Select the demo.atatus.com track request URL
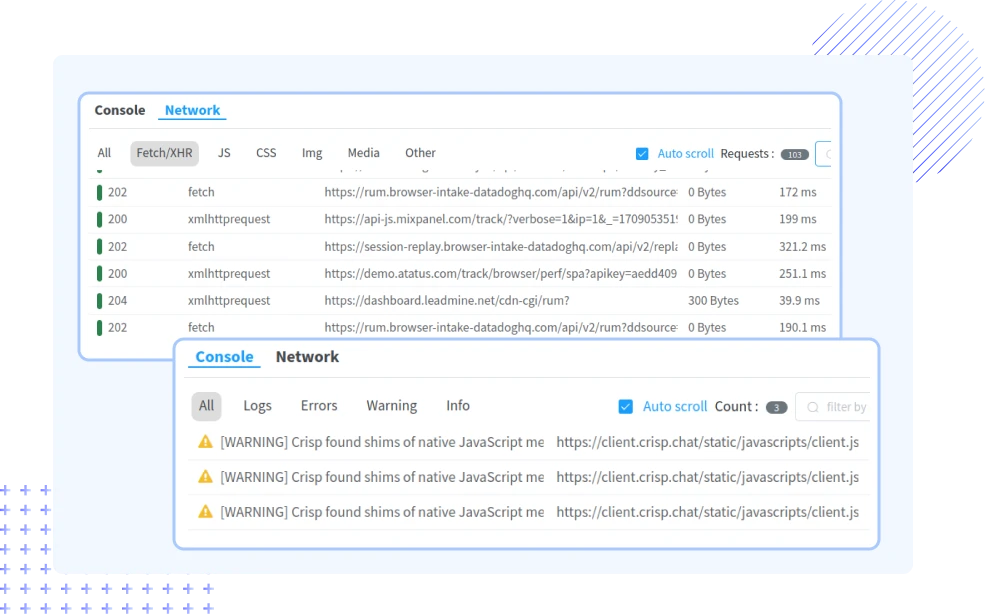 (501, 274)
